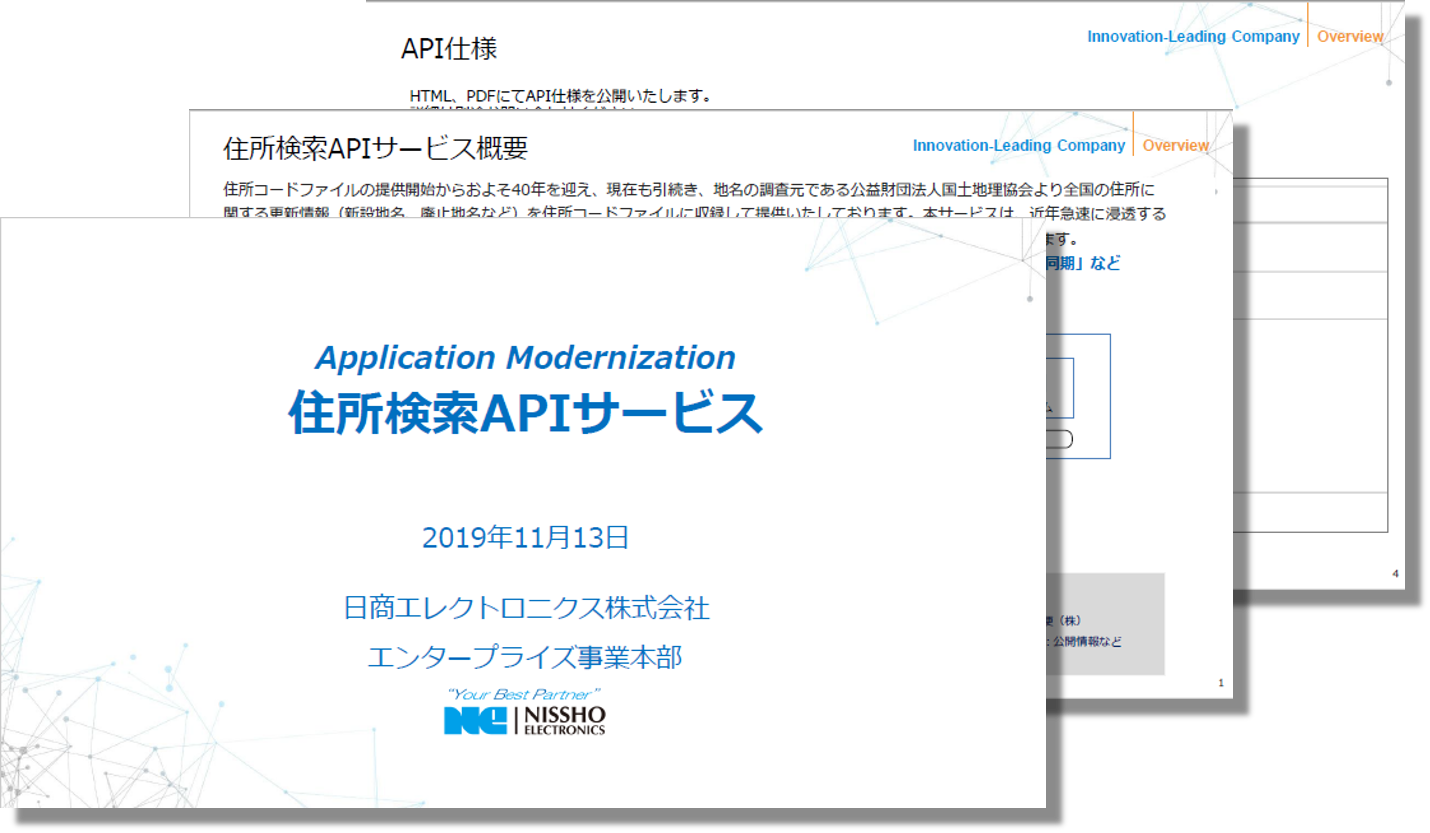Click the line 'HTML、PDFにてAPI仕様を公開いたします。'
This screenshot has width=1430, height=833.
coord(560,96)
